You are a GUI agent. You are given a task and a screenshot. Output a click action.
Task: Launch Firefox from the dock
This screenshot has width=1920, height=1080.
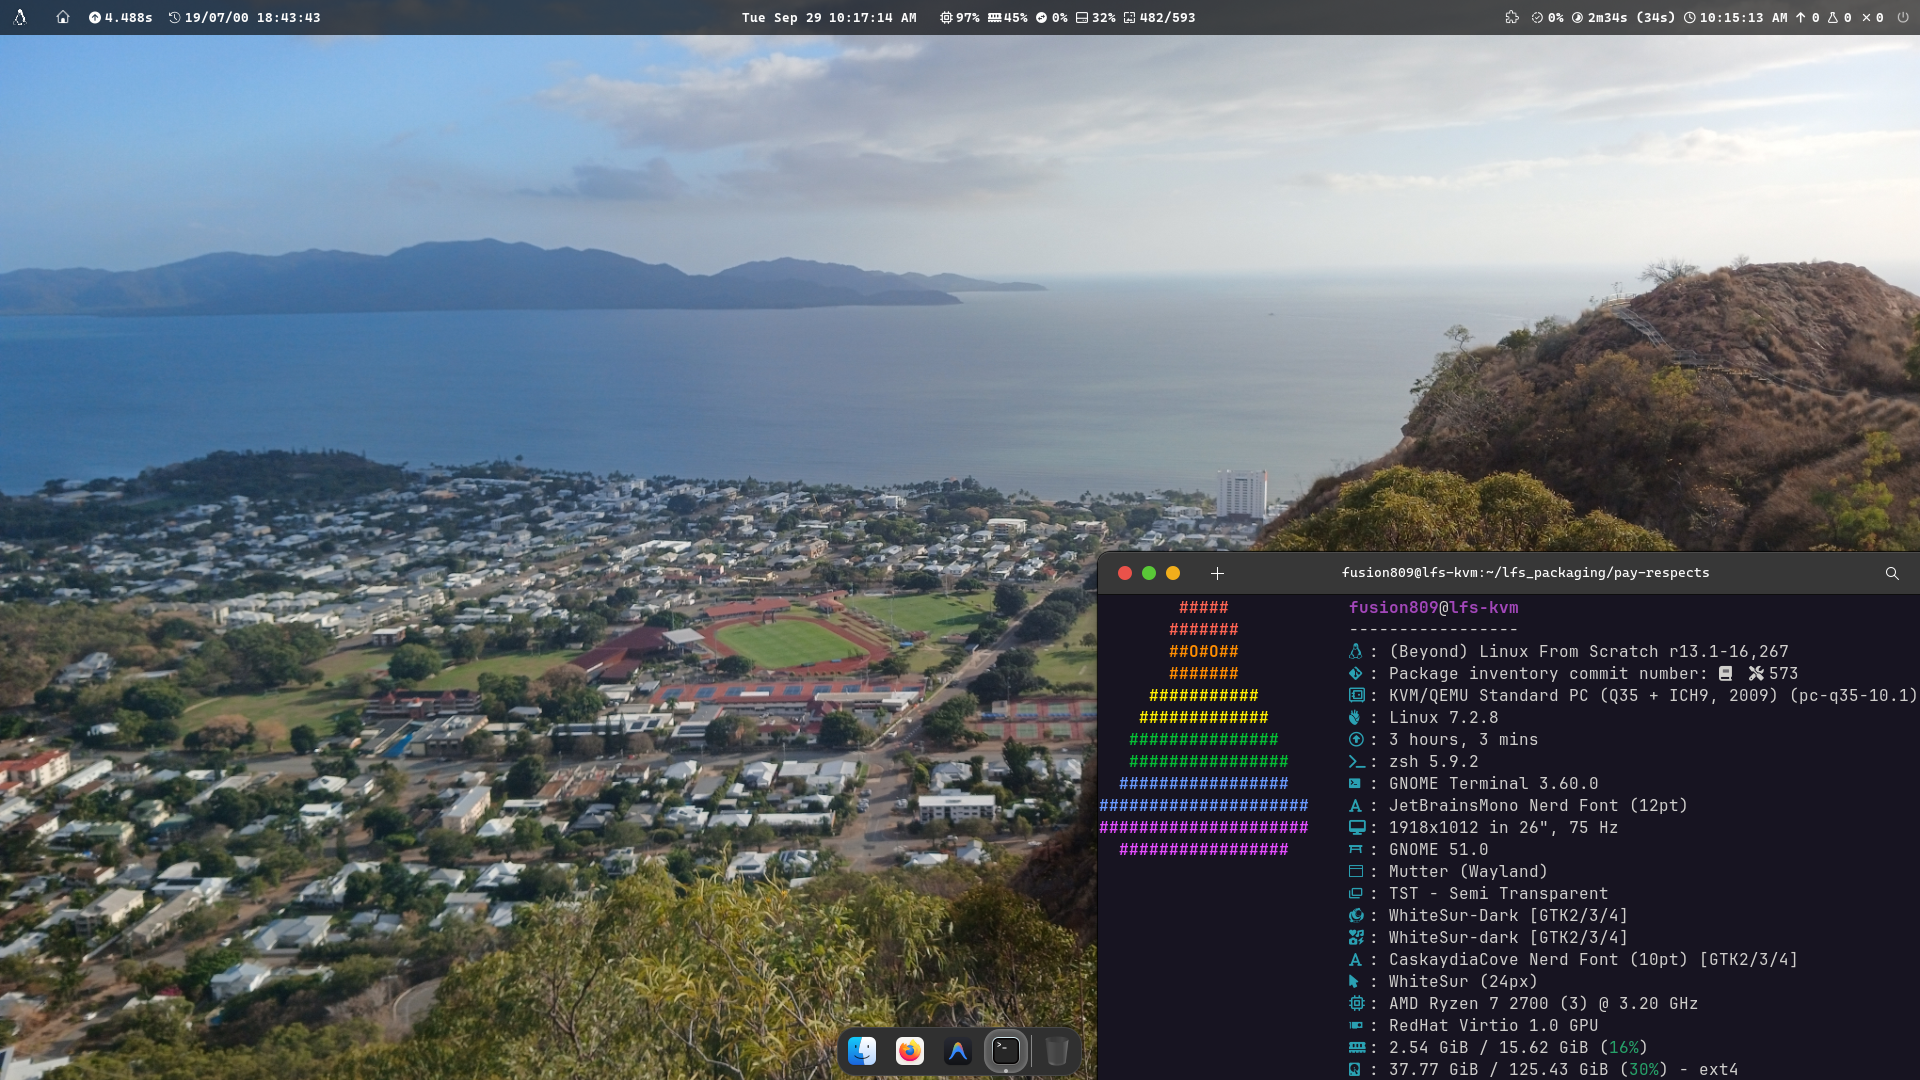point(910,1051)
